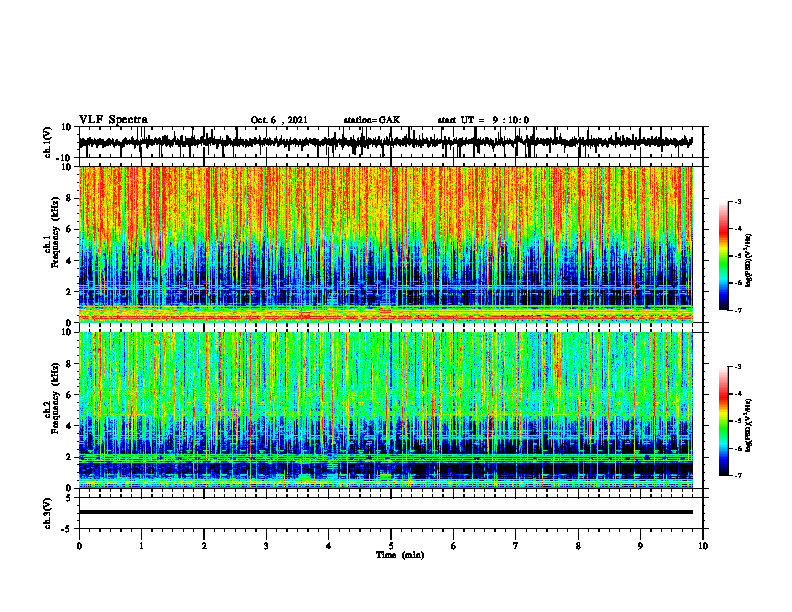Click the "-10" tick on ch.1(V) axis
Viewport: 792px width, 612px height.
pyautogui.click(x=65, y=158)
